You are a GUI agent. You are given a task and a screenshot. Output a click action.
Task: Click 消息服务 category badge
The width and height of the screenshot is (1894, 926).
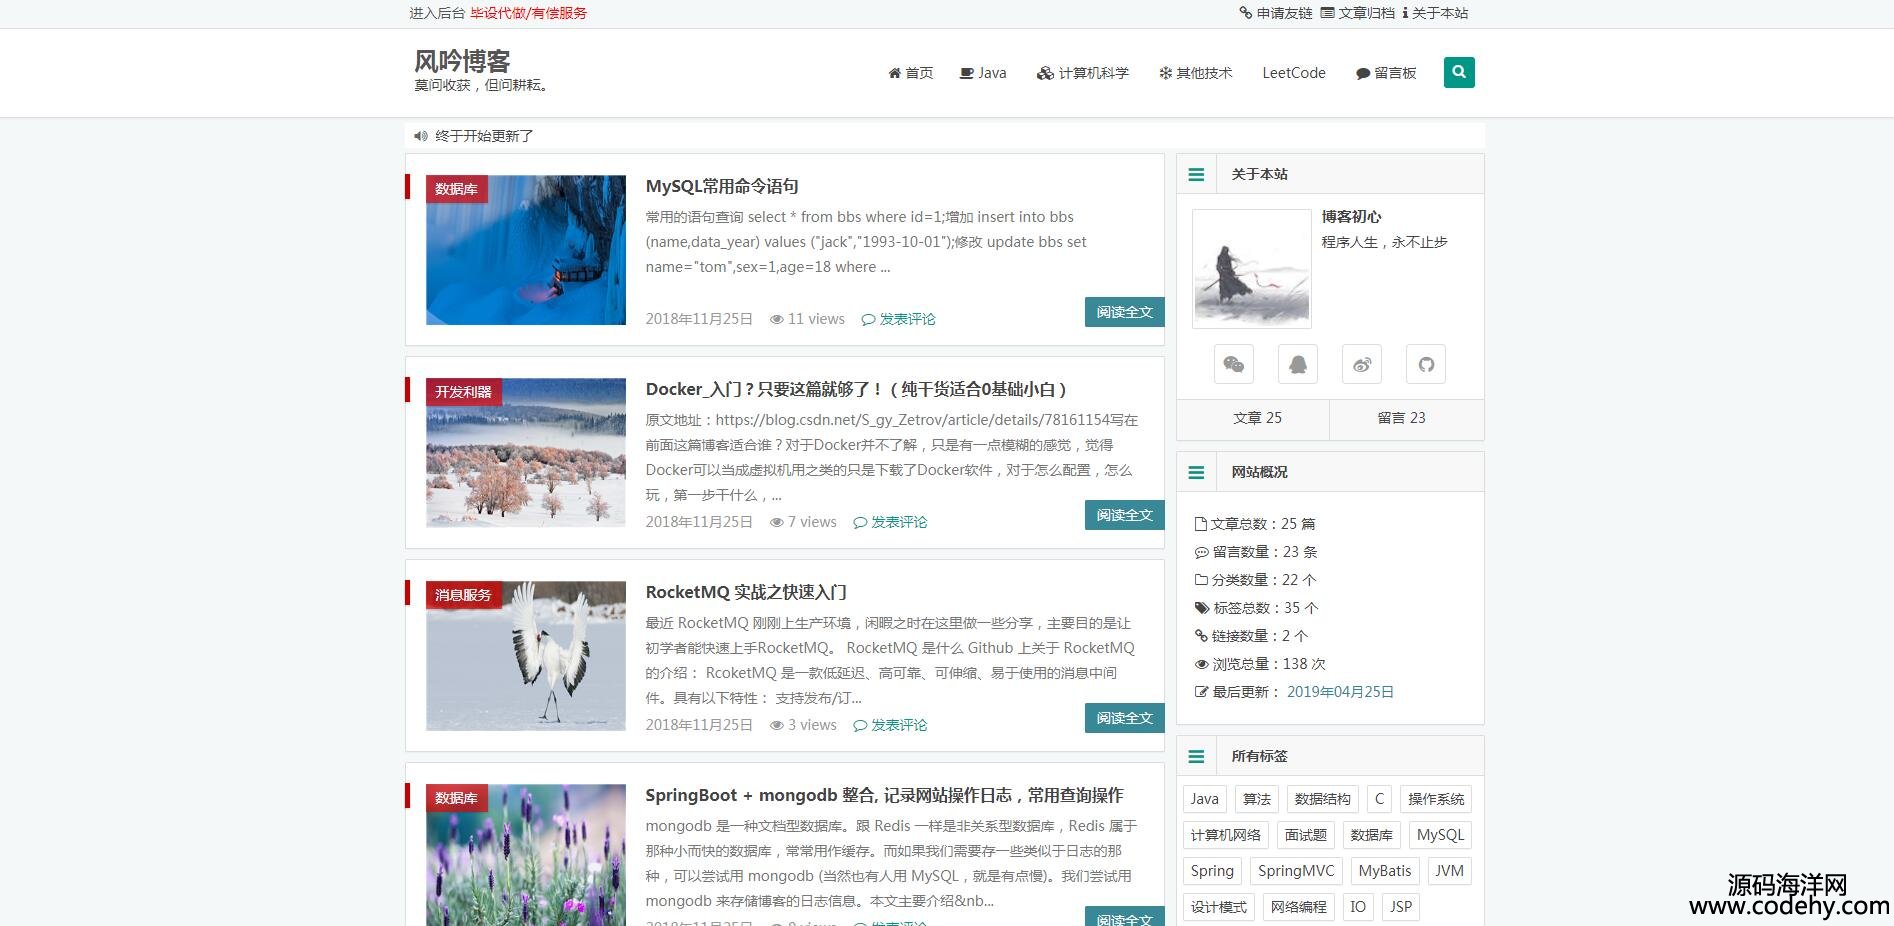coord(463,595)
